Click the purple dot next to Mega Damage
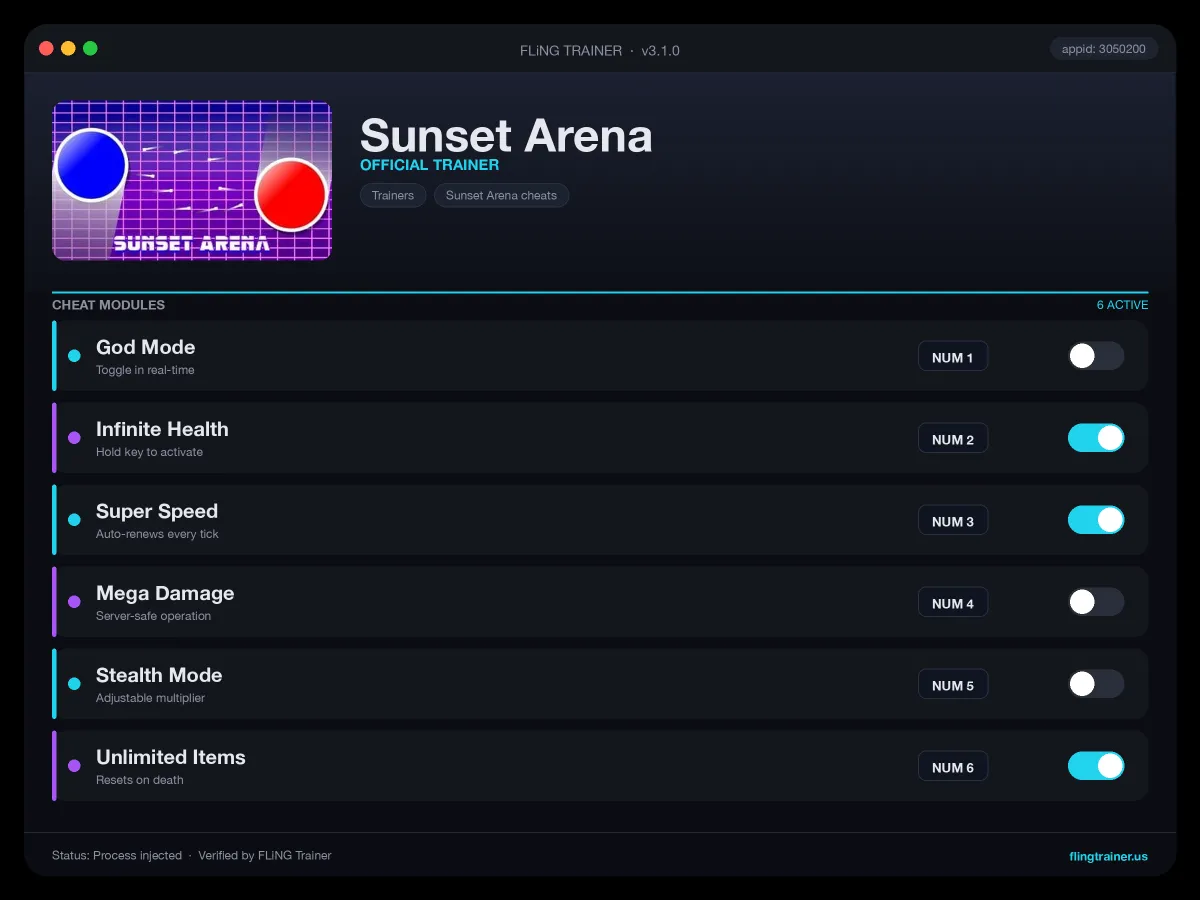Image resolution: width=1200 pixels, height=900 pixels. click(74, 602)
